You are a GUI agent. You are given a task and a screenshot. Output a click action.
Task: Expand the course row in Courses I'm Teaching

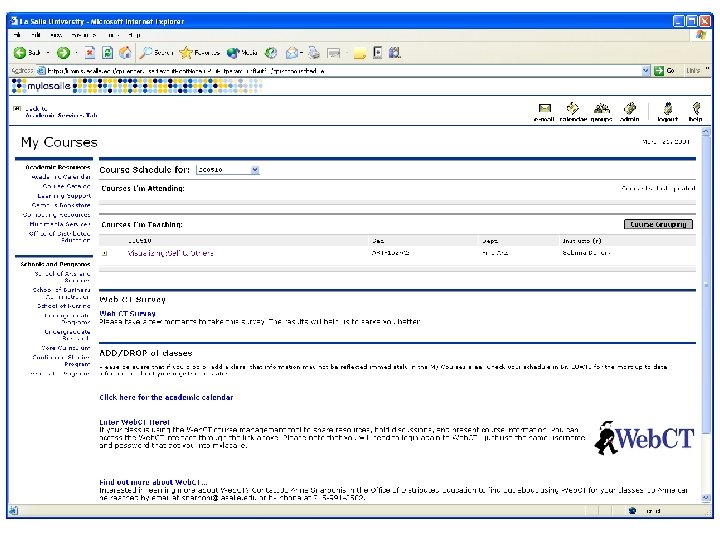(105, 253)
